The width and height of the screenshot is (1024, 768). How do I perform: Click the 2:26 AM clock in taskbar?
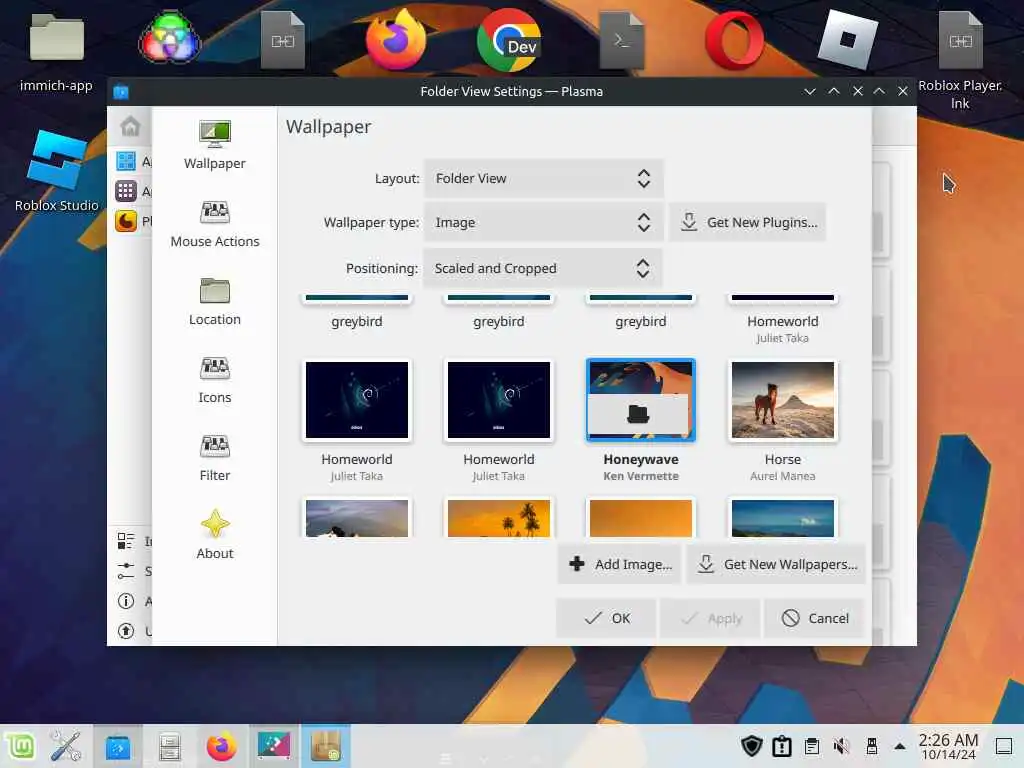pos(948,746)
